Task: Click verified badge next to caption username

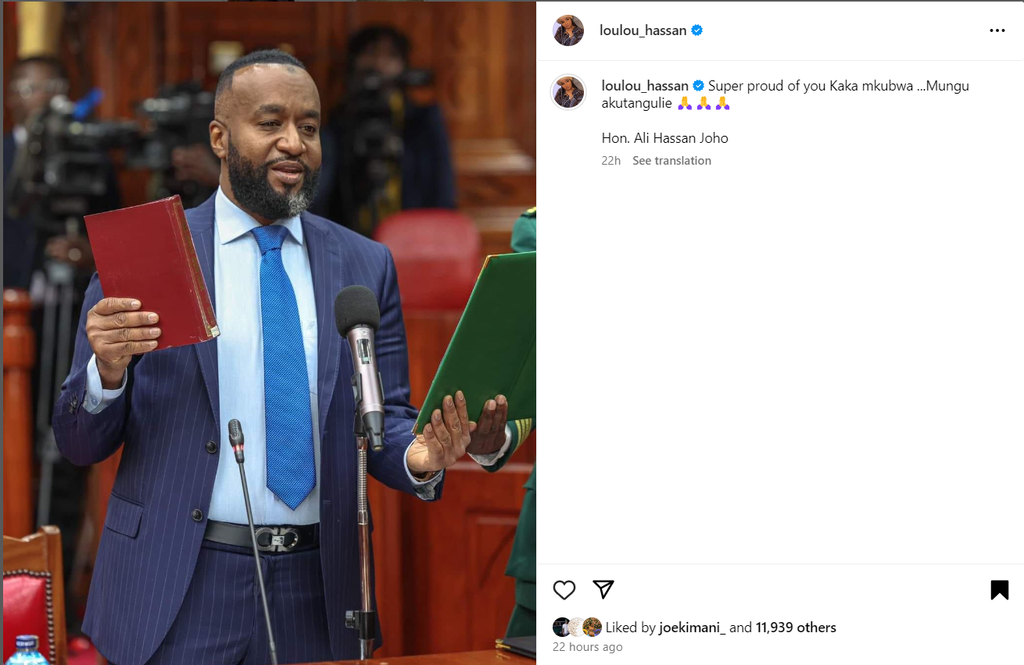Action: tap(698, 86)
